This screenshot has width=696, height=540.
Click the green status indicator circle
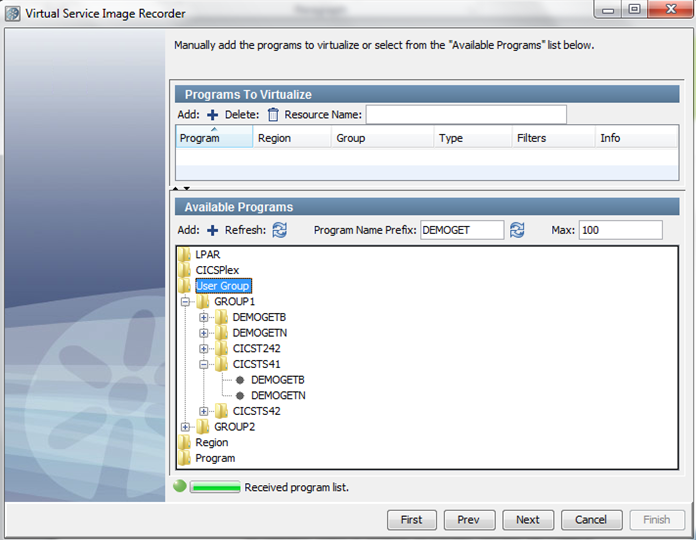[x=180, y=486]
